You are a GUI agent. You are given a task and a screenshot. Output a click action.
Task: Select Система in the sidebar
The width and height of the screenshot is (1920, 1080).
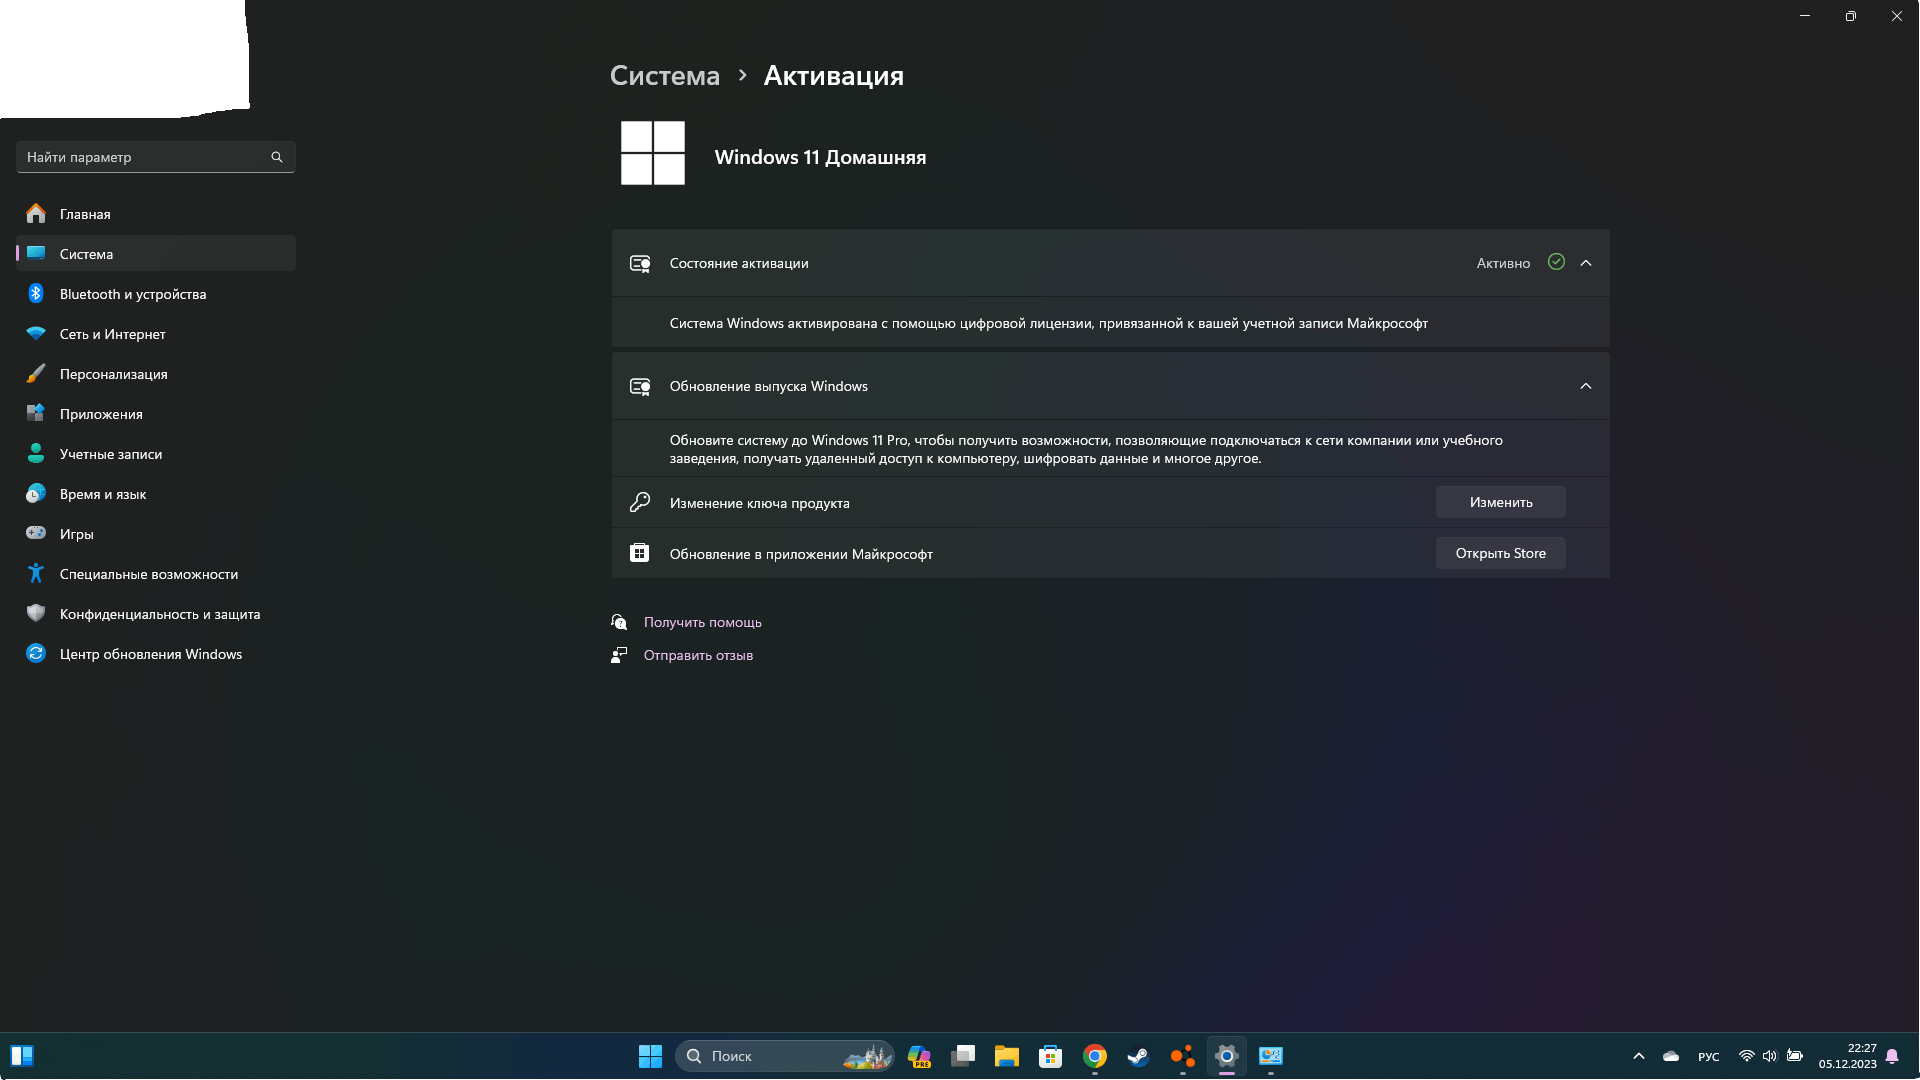155,254
